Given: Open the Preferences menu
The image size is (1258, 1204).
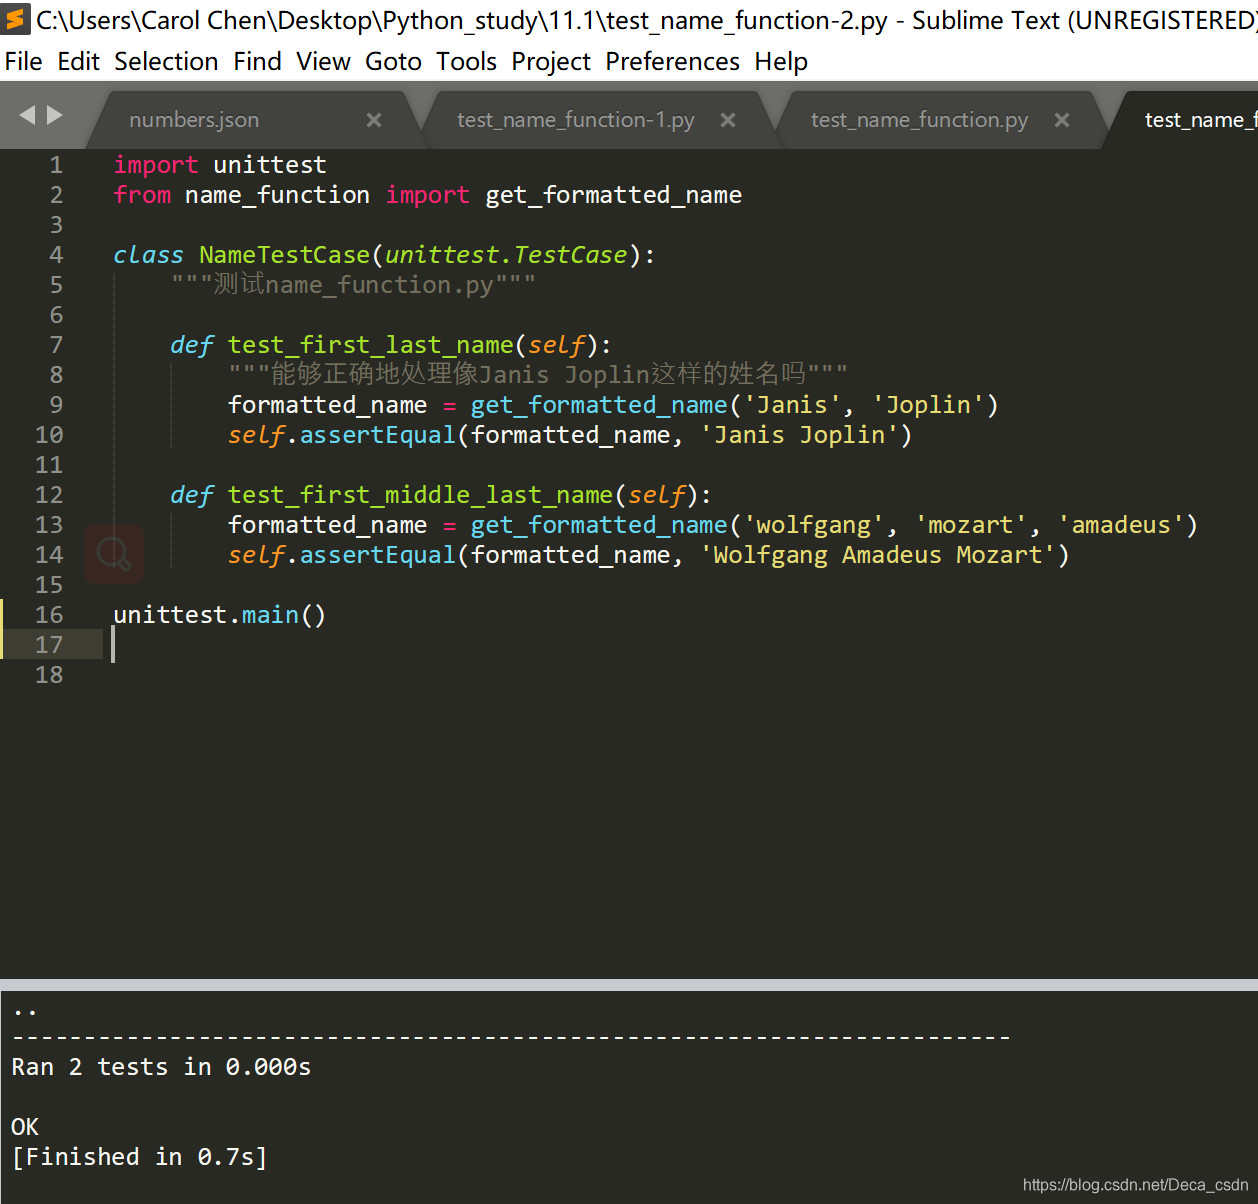Looking at the screenshot, I should (672, 62).
